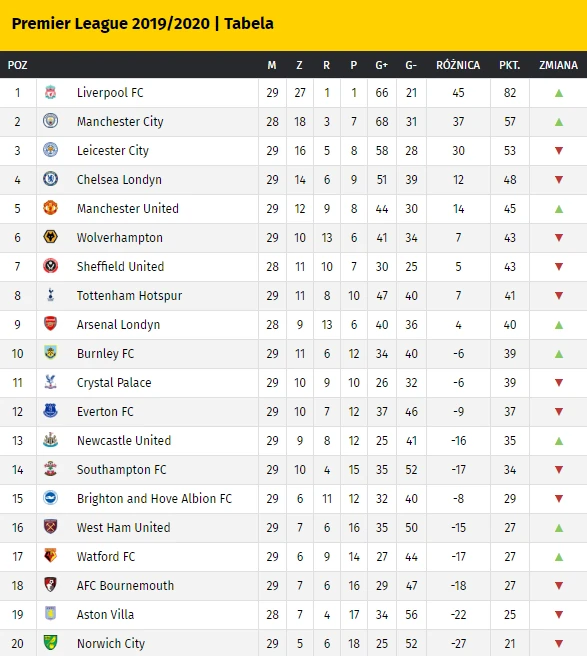The image size is (587, 656).
Task: Click the POZ column header
Action: click(x=18, y=65)
